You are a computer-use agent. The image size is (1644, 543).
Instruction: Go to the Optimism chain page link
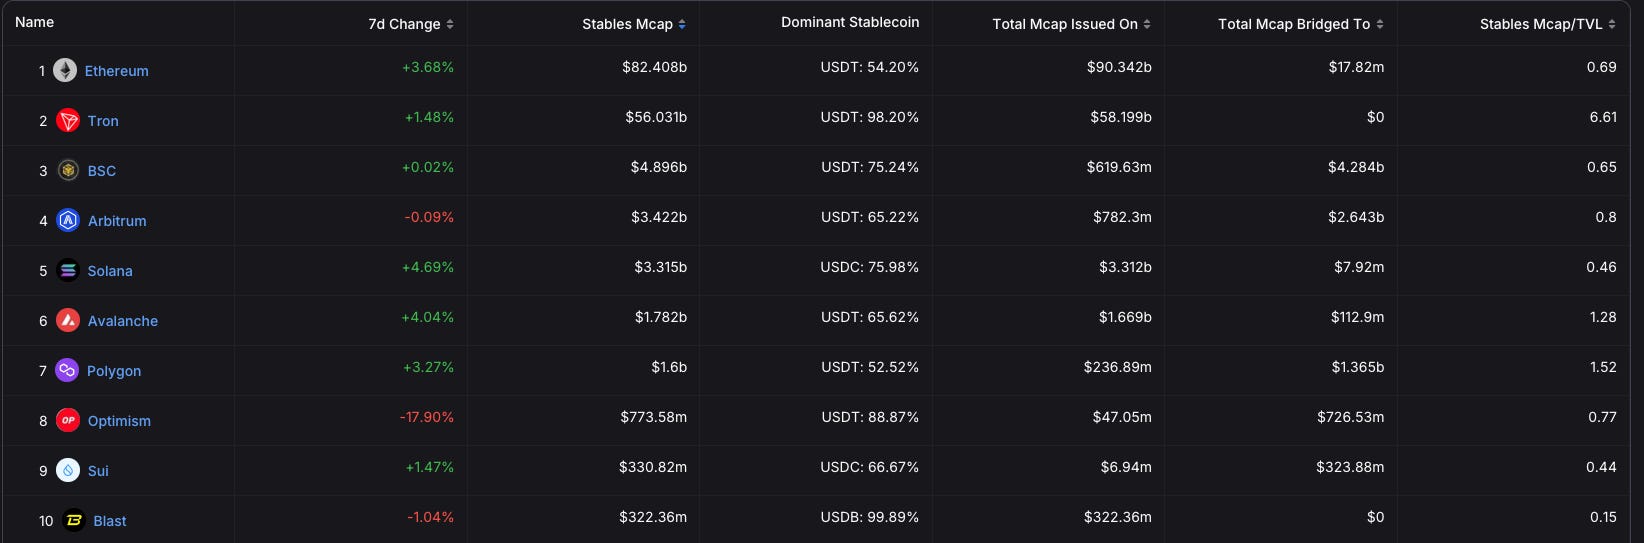point(119,421)
